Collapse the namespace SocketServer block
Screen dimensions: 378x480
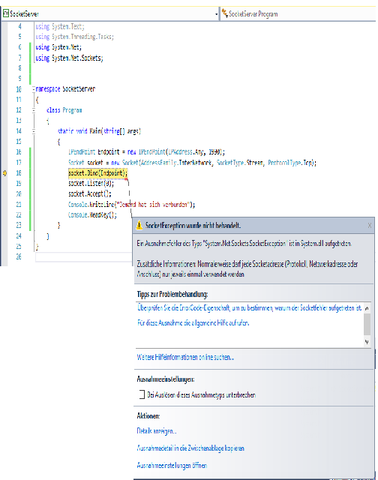coord(34,89)
